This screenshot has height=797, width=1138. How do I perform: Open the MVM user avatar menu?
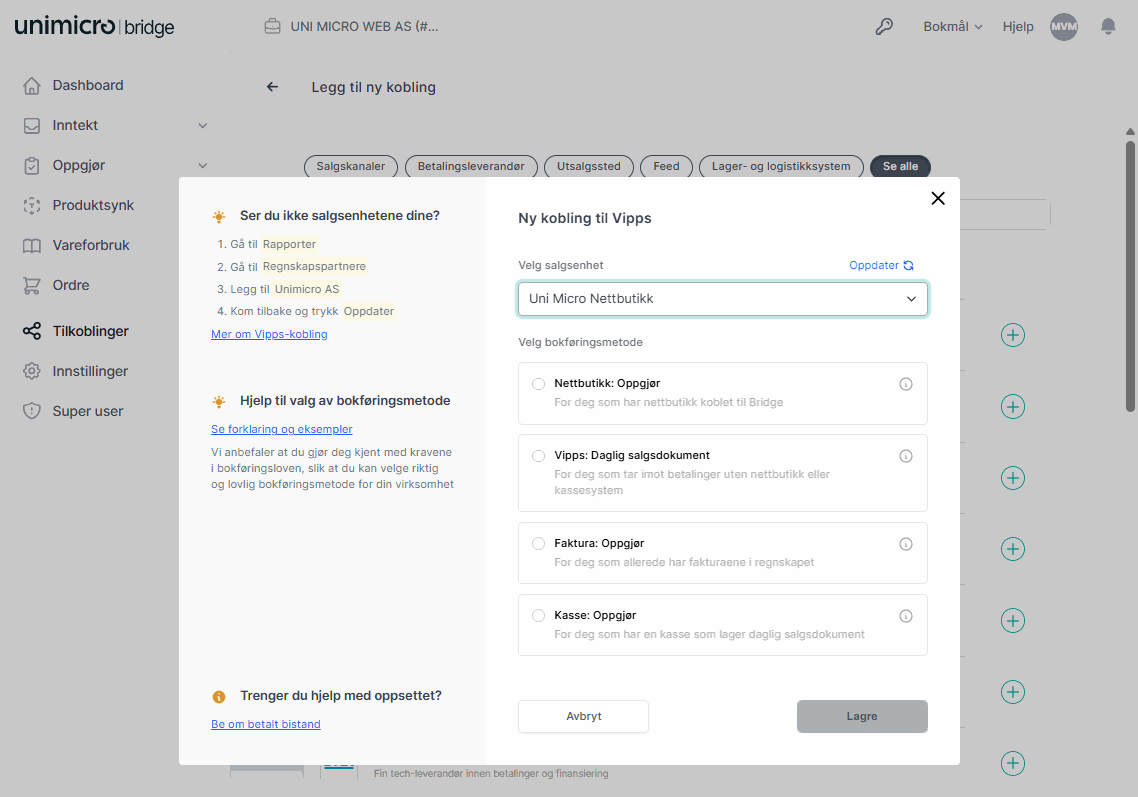pyautogui.click(x=1064, y=27)
